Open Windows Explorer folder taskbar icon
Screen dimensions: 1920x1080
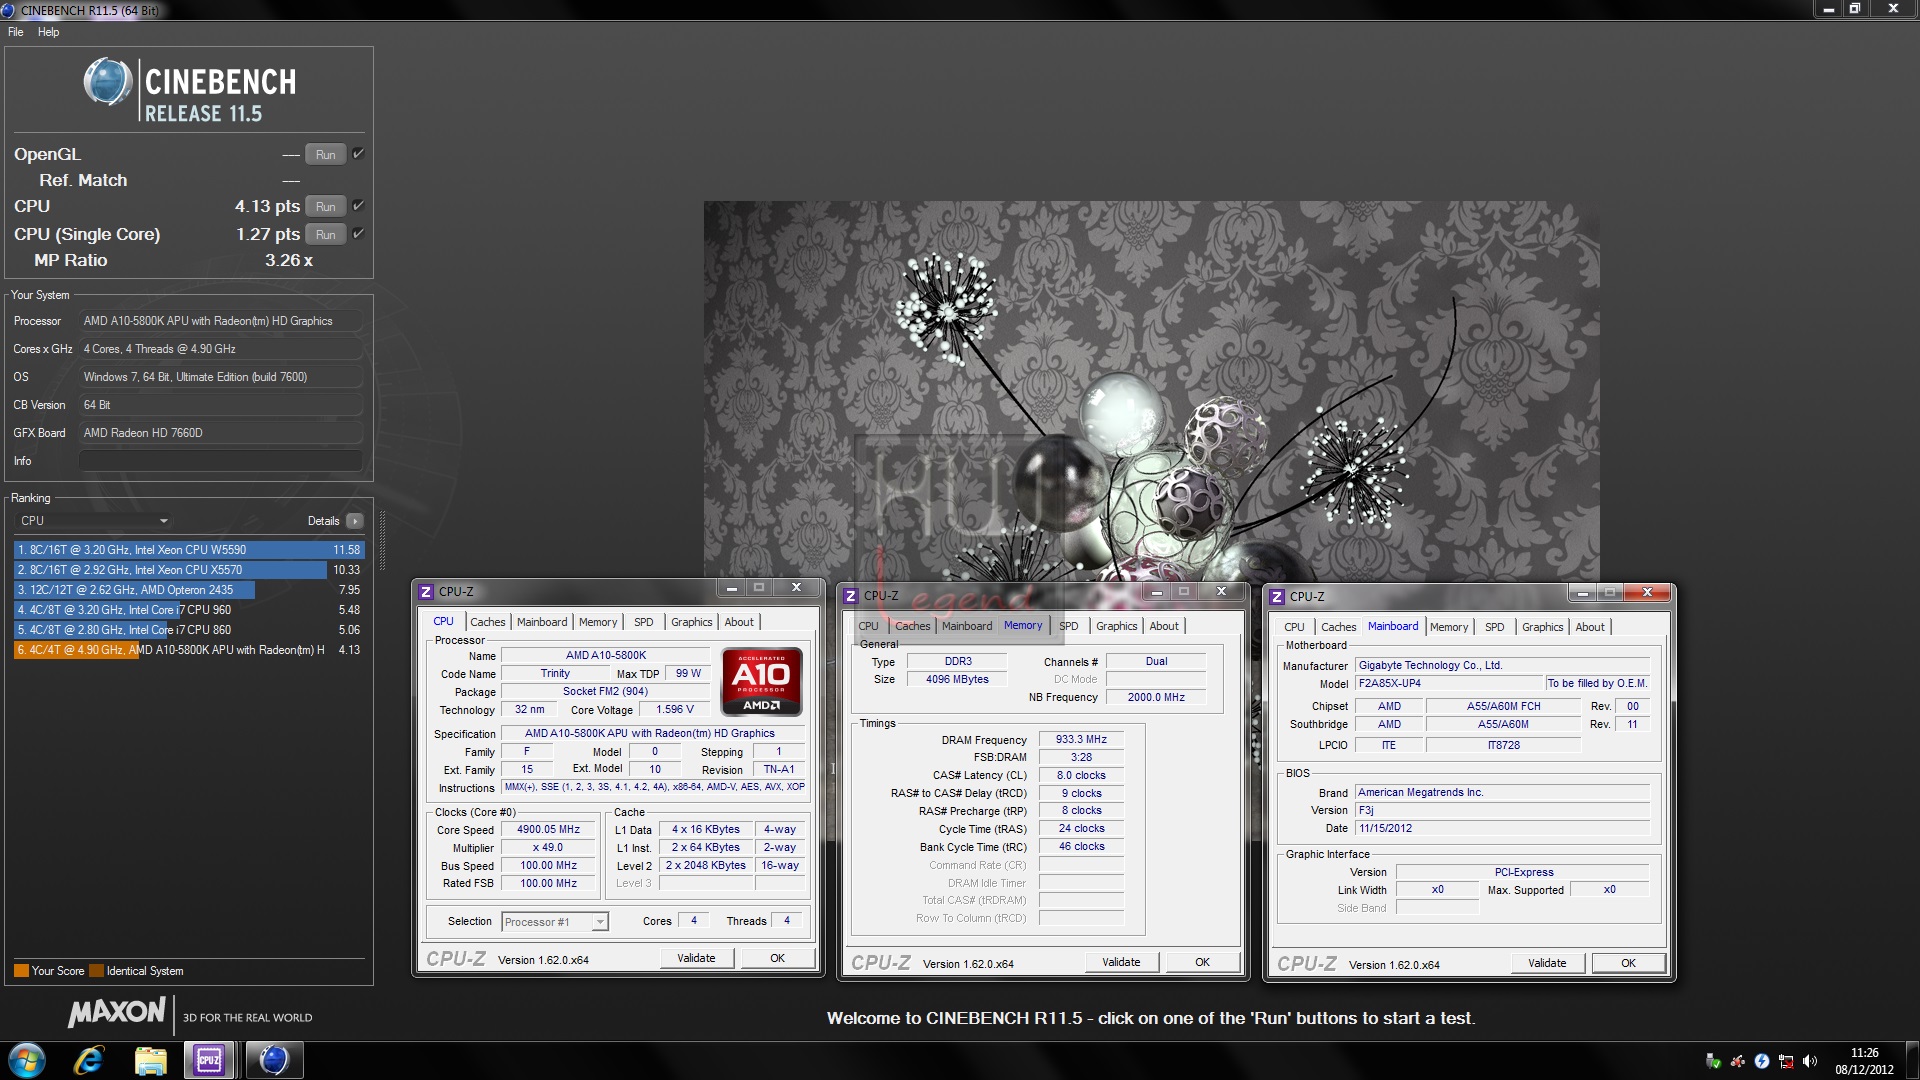click(x=150, y=1060)
